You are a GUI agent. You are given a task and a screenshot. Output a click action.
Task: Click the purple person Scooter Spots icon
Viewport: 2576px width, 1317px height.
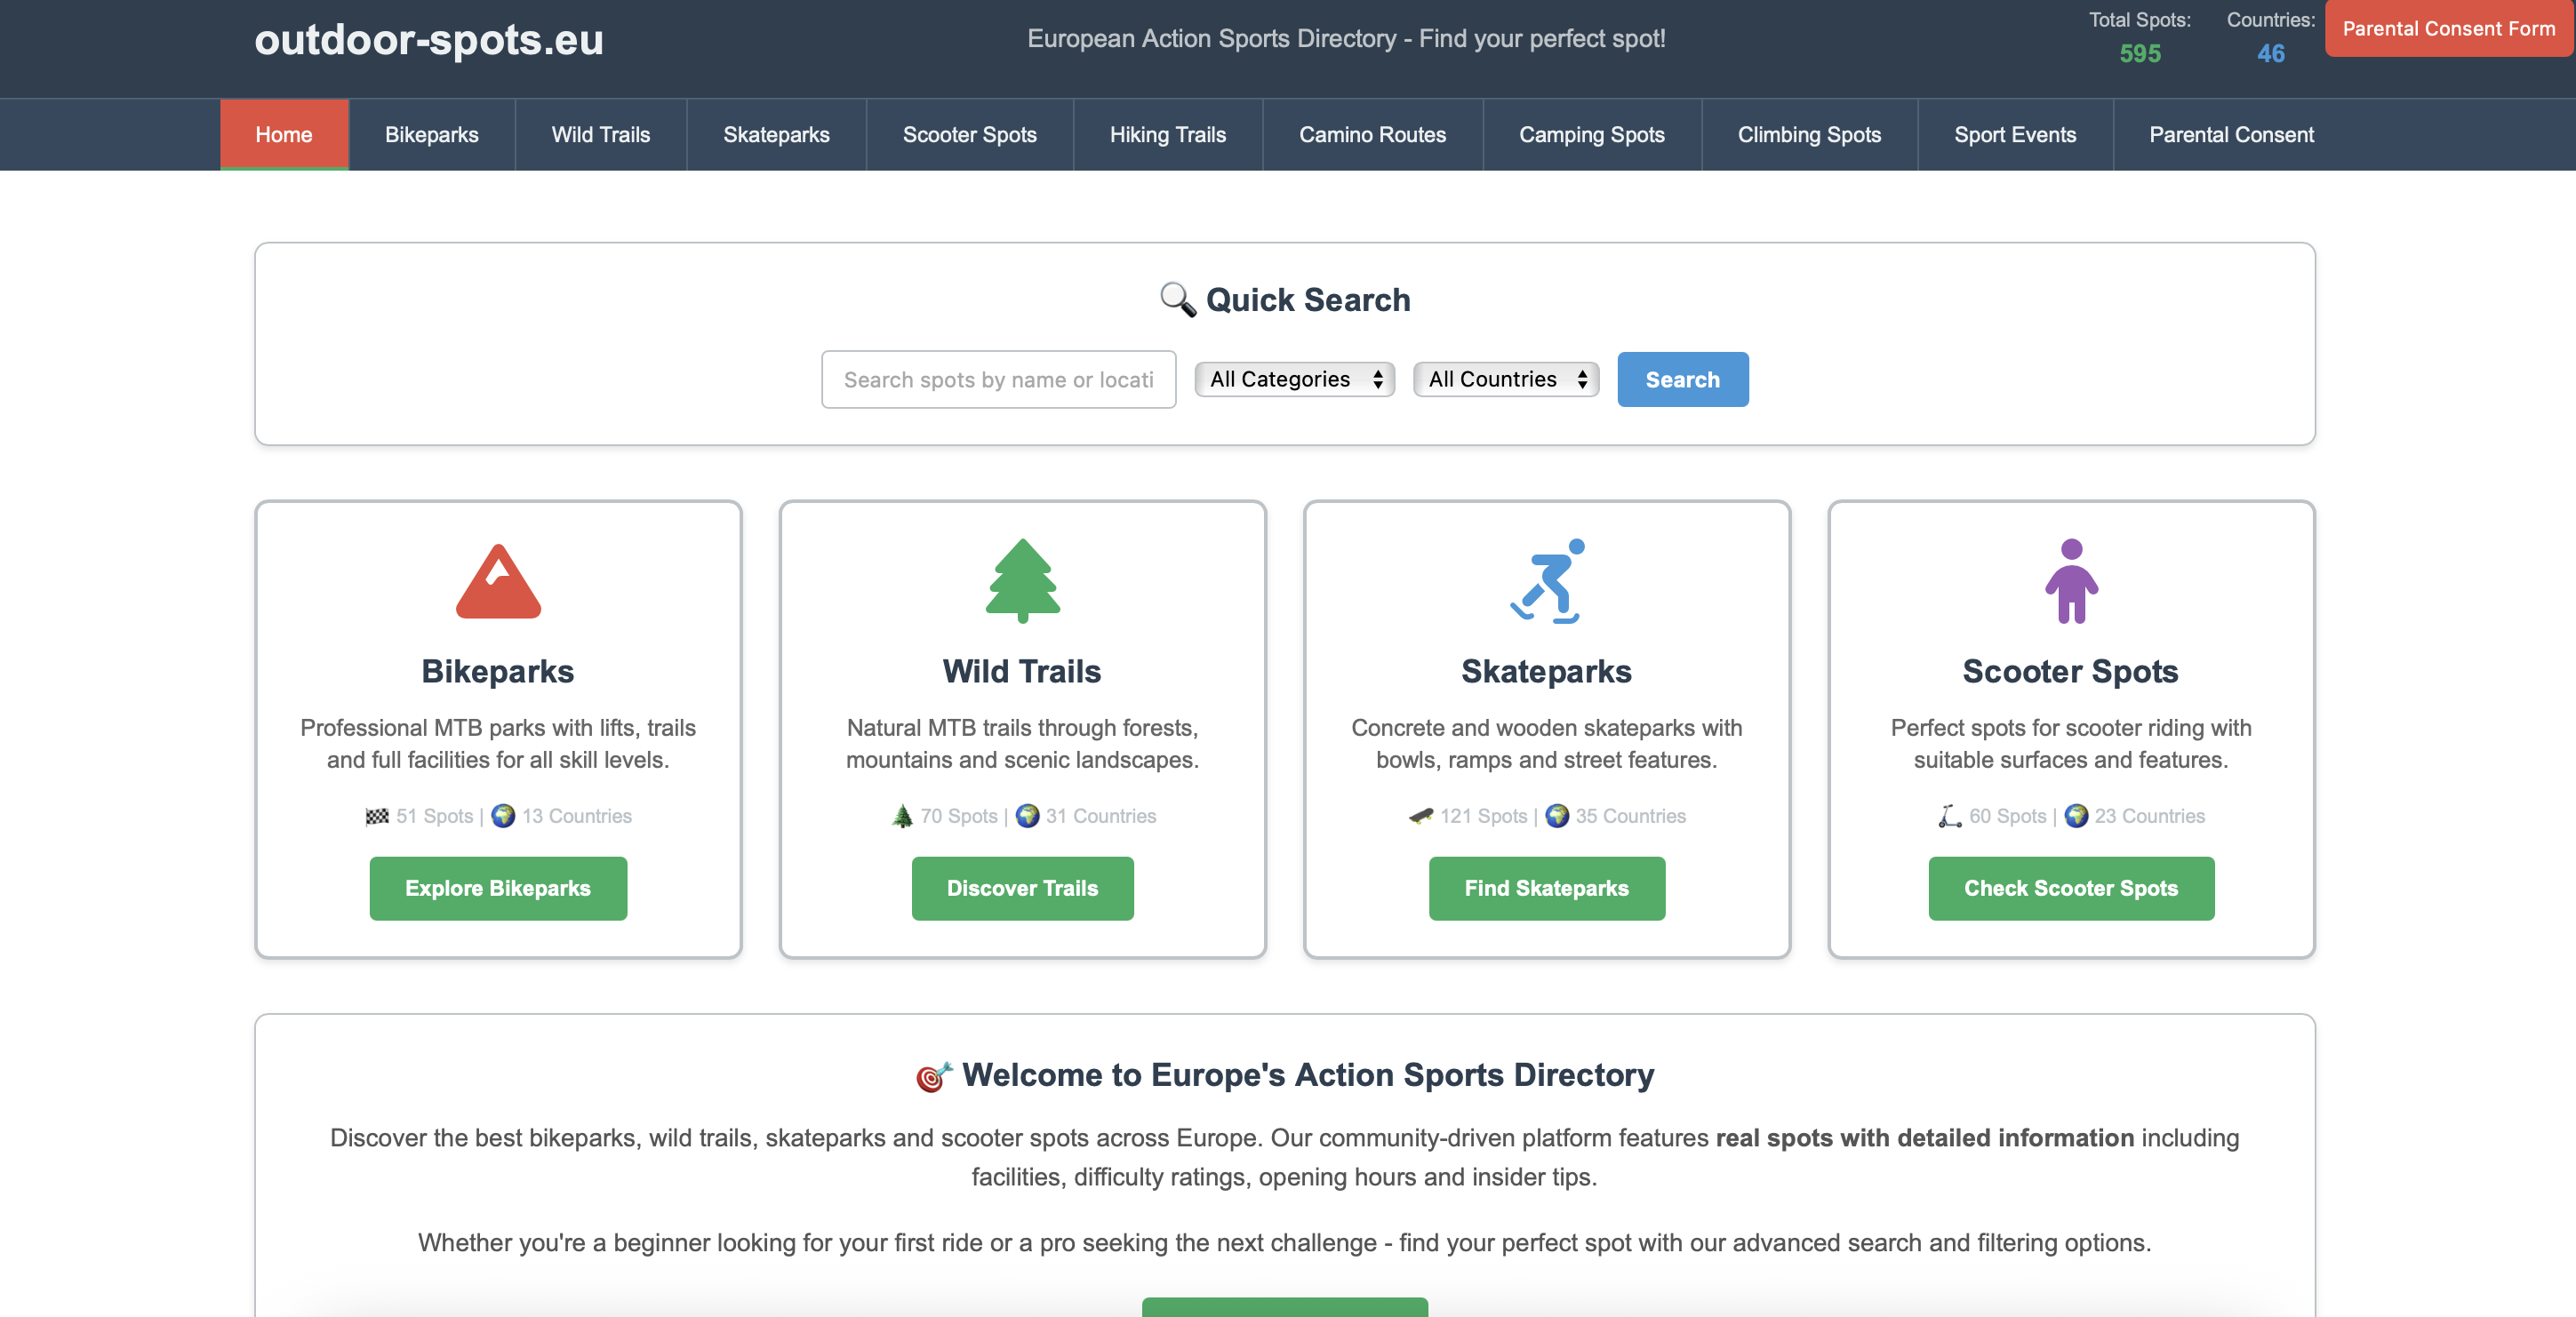(2070, 581)
